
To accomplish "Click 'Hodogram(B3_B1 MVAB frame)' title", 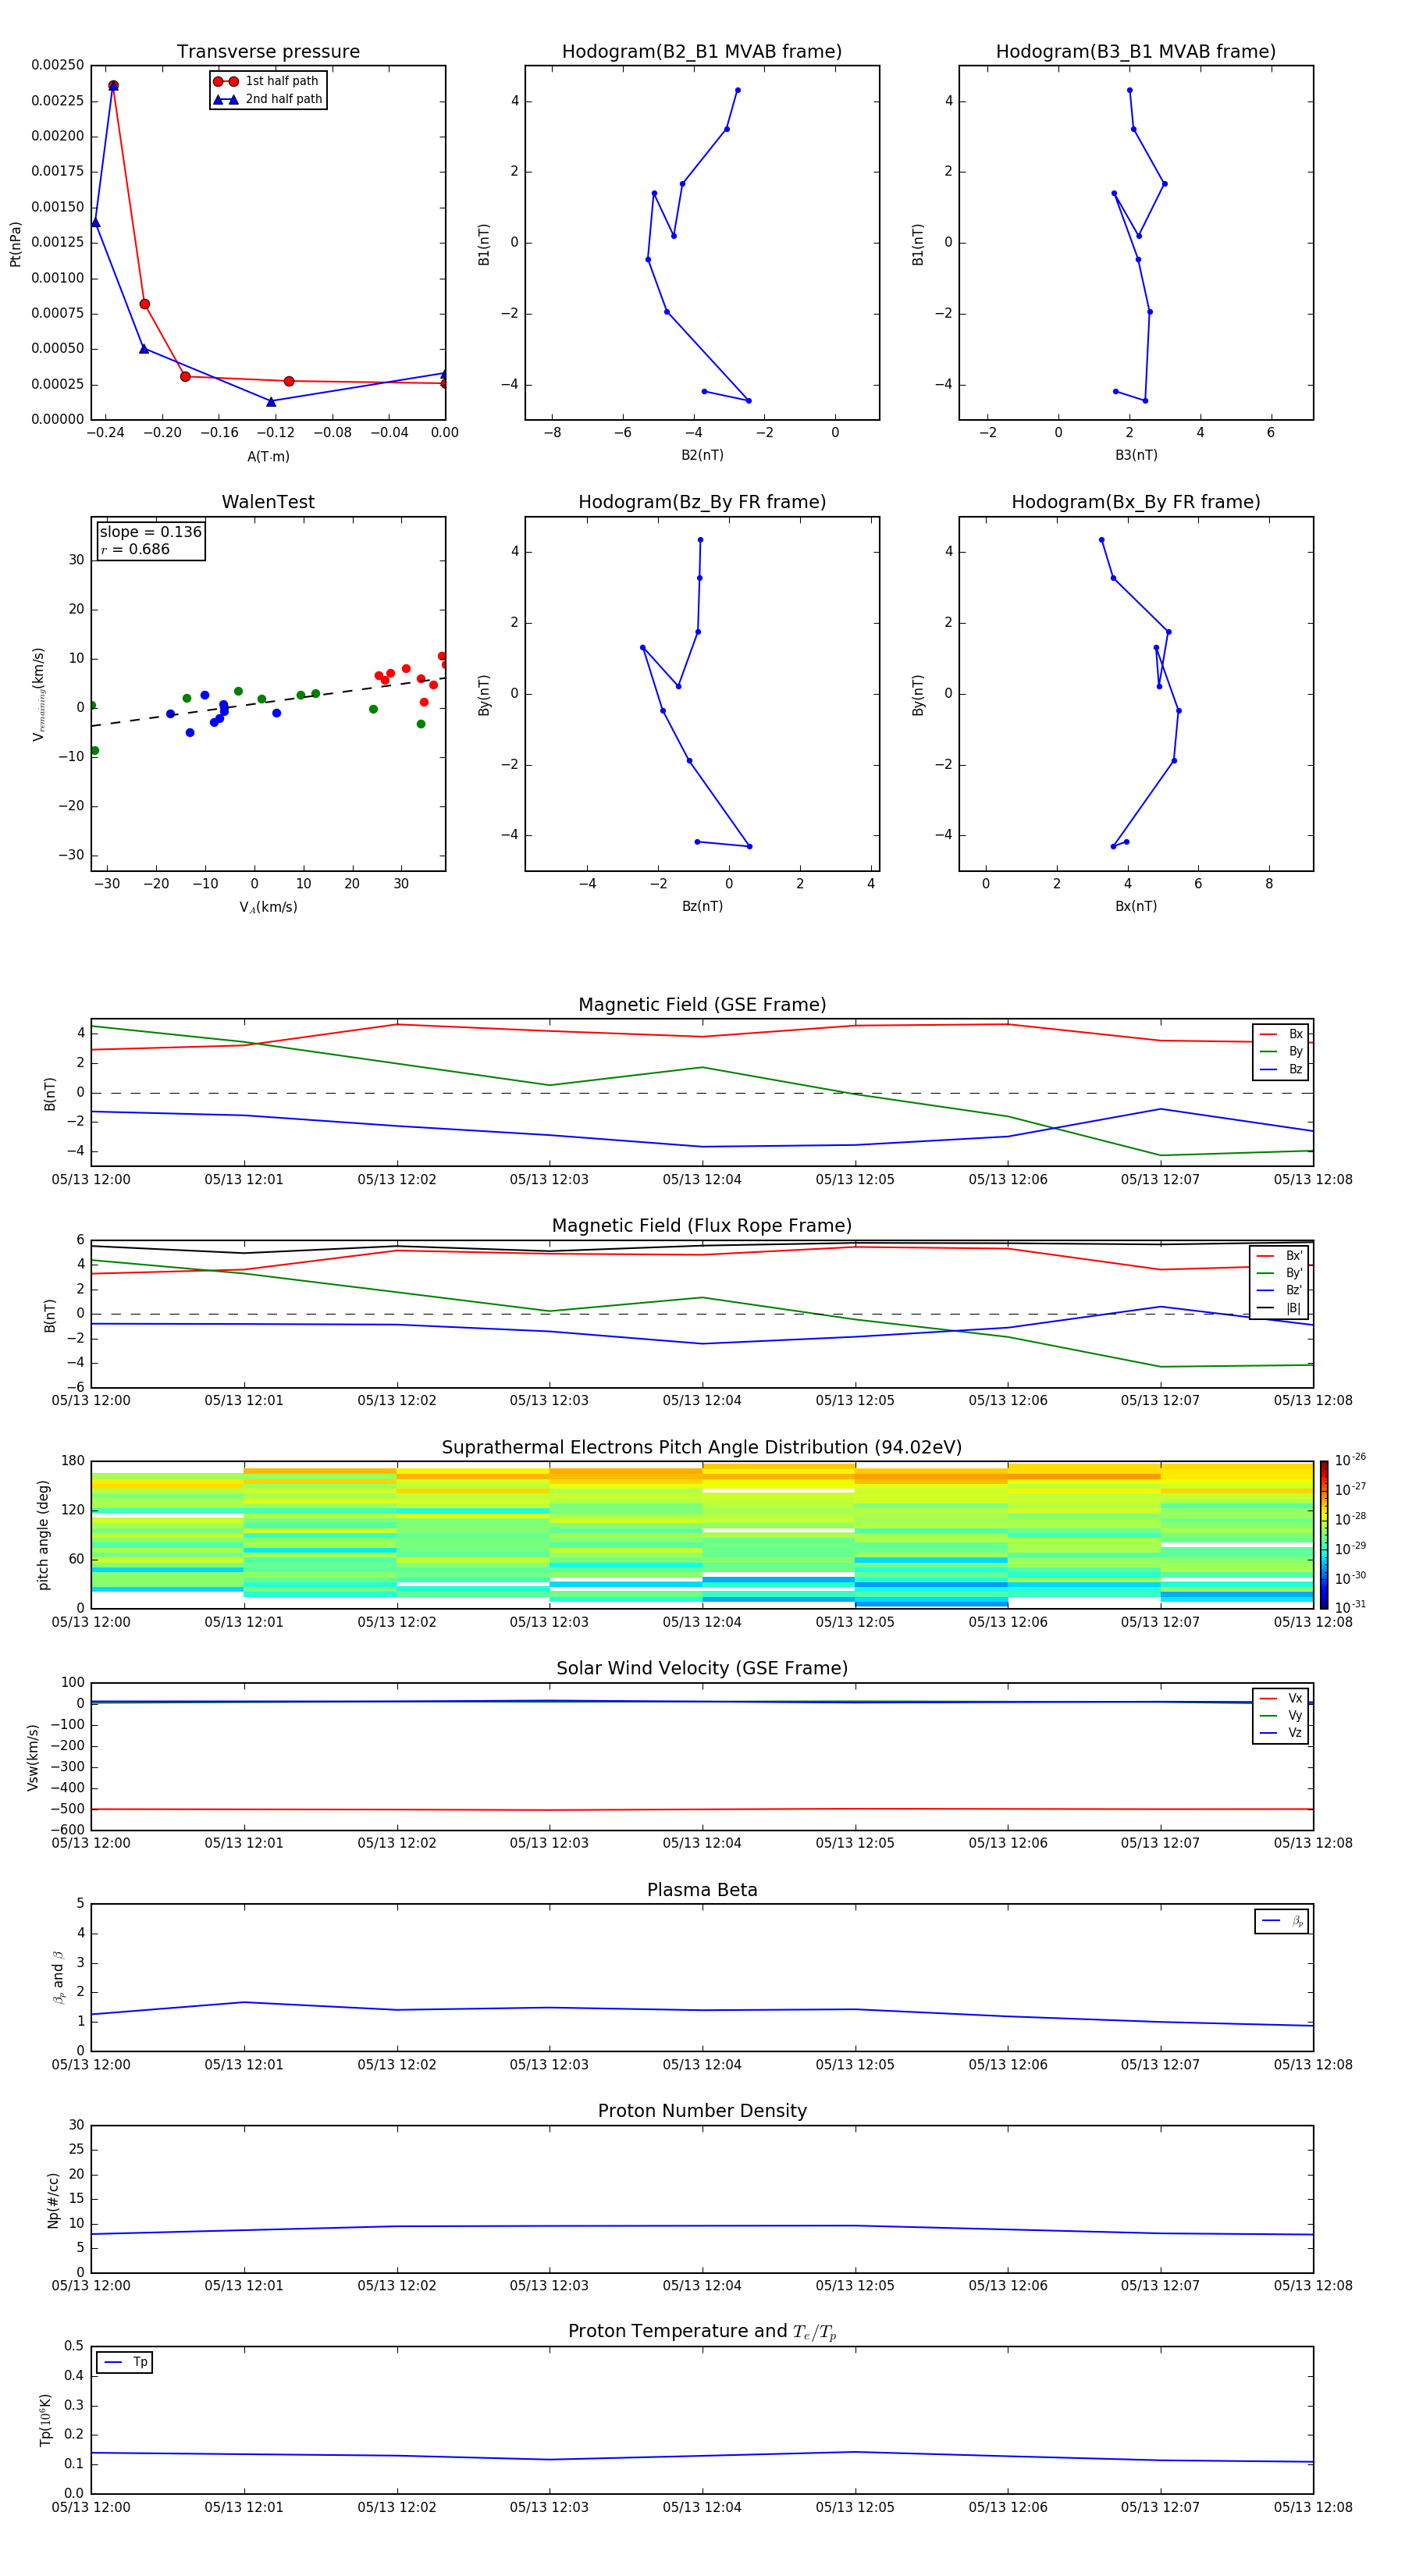I will pos(1136,52).
